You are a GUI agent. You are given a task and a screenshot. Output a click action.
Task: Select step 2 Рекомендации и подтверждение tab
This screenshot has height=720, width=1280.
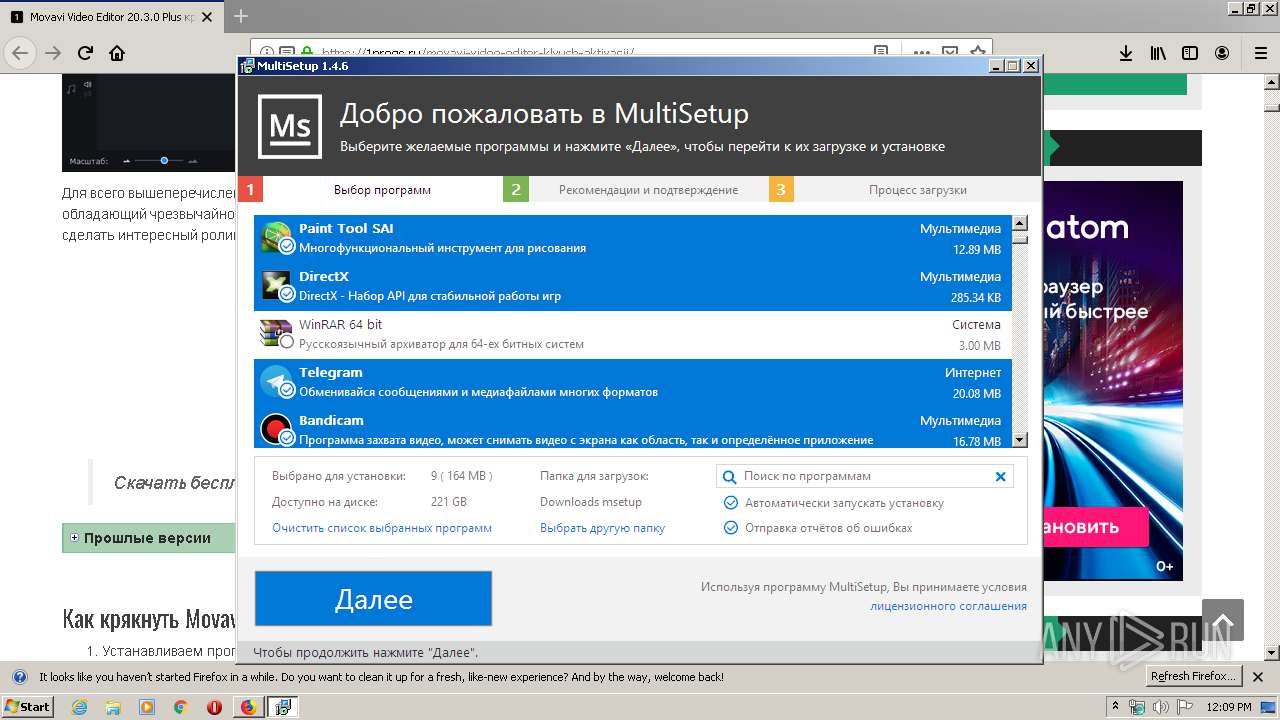coord(635,190)
